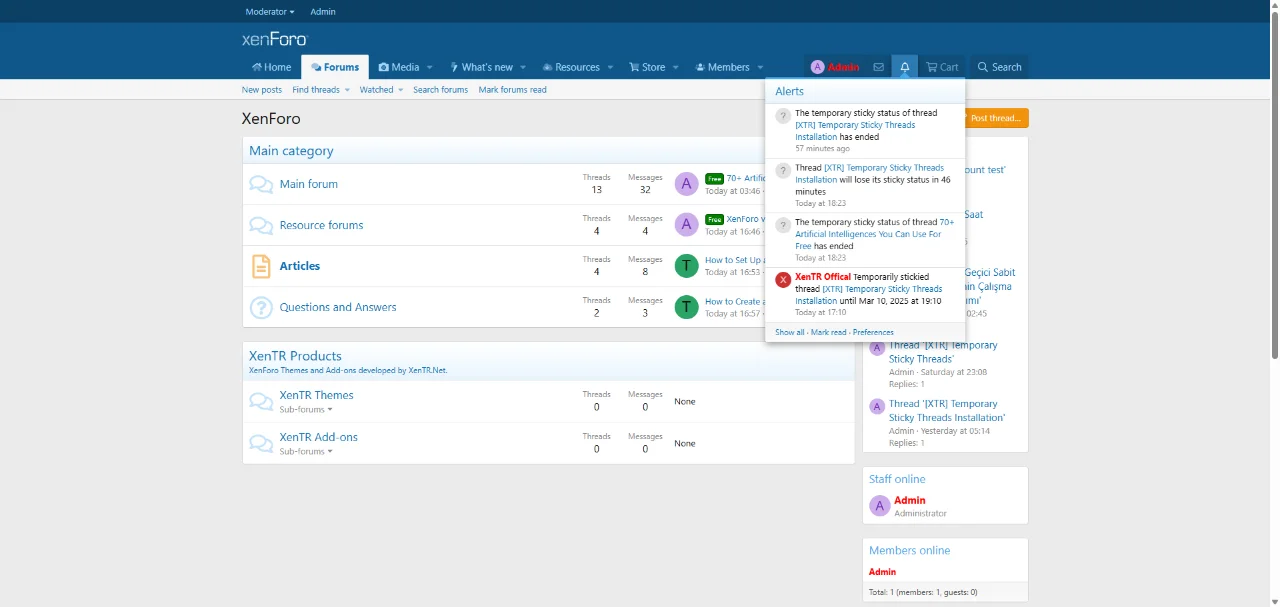Click the Admin avatar under Staff online
The width and height of the screenshot is (1280, 607).
pyautogui.click(x=879, y=506)
